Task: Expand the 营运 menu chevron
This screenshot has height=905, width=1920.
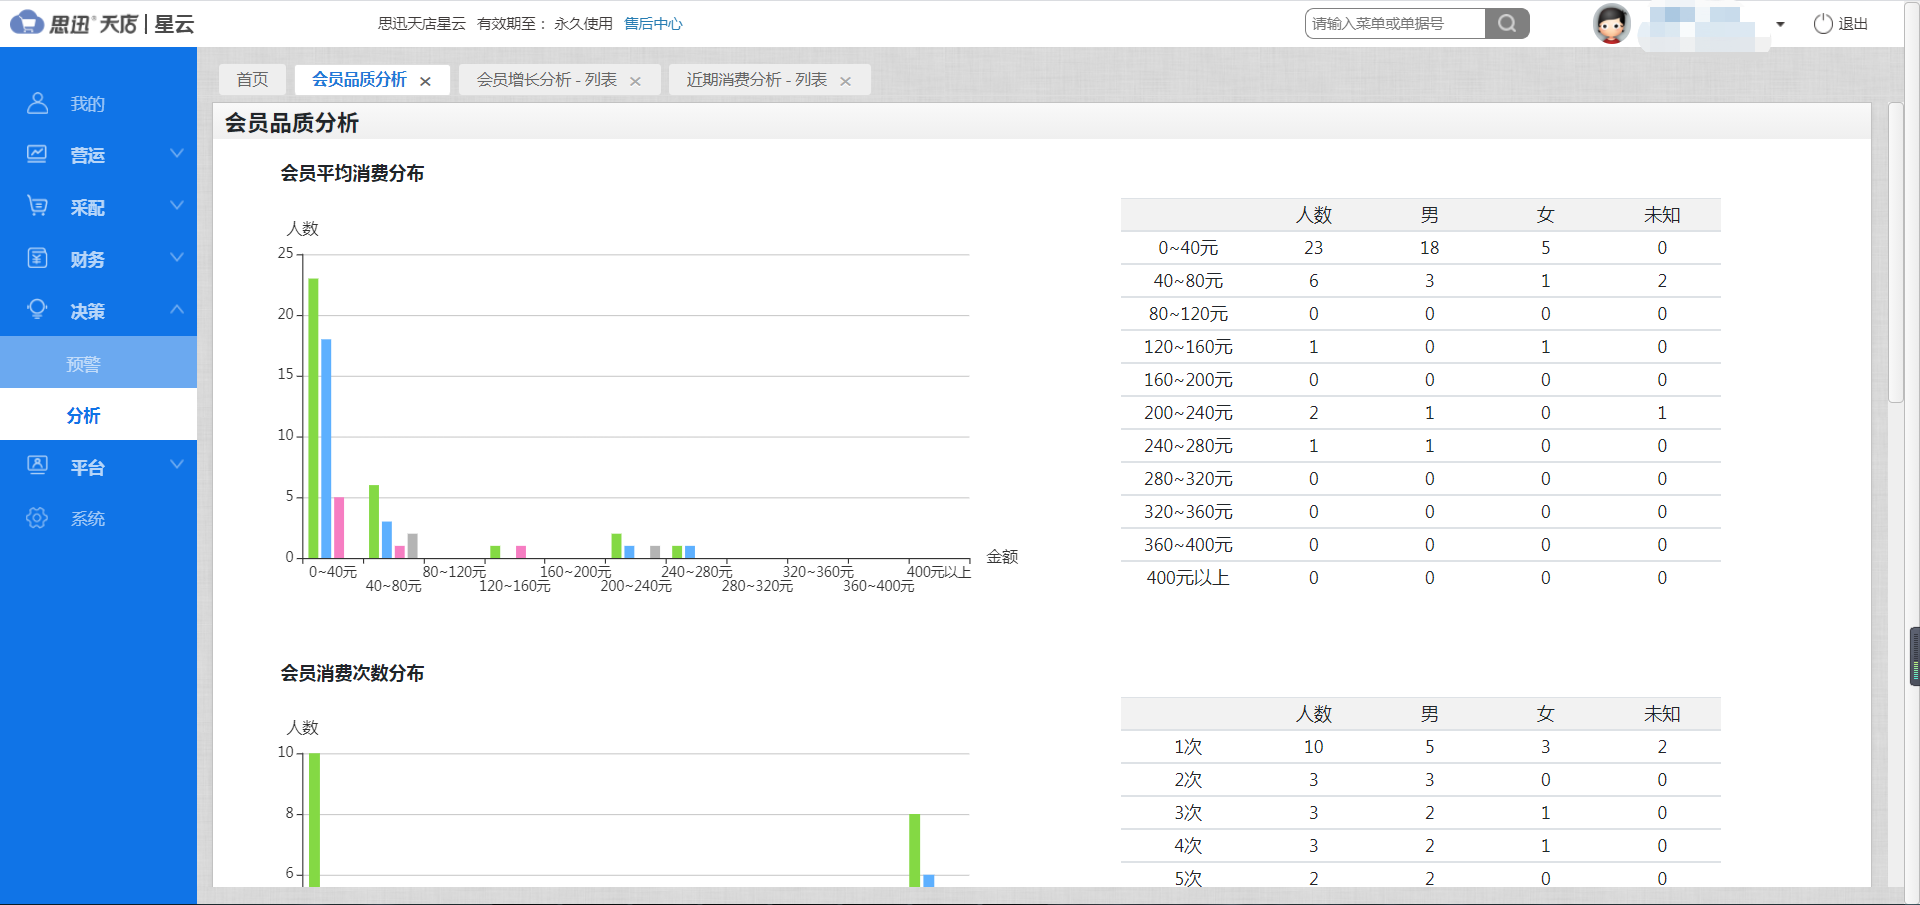Action: point(177,153)
